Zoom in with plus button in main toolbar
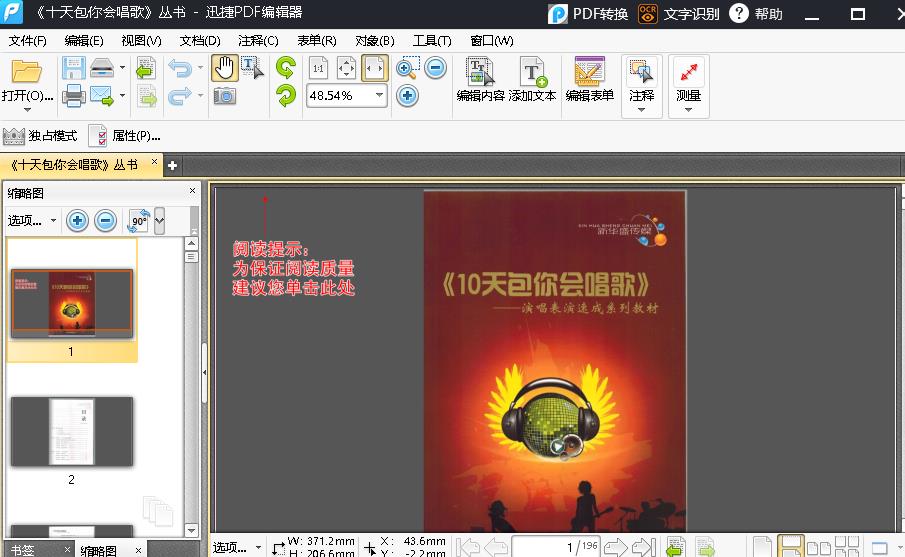 coord(407,95)
